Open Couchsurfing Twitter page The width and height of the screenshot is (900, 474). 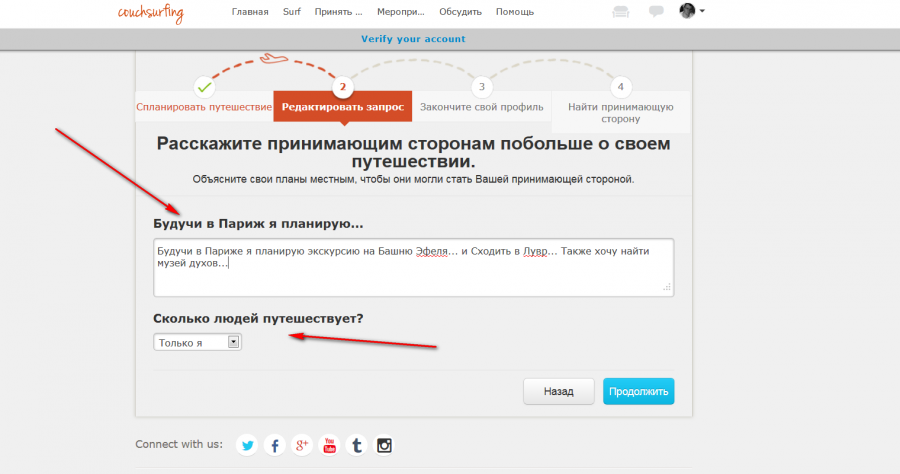[247, 445]
